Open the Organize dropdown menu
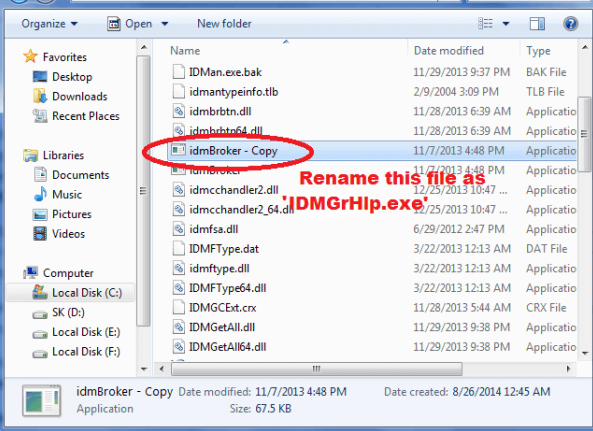The width and height of the screenshot is (593, 431). click(x=49, y=24)
